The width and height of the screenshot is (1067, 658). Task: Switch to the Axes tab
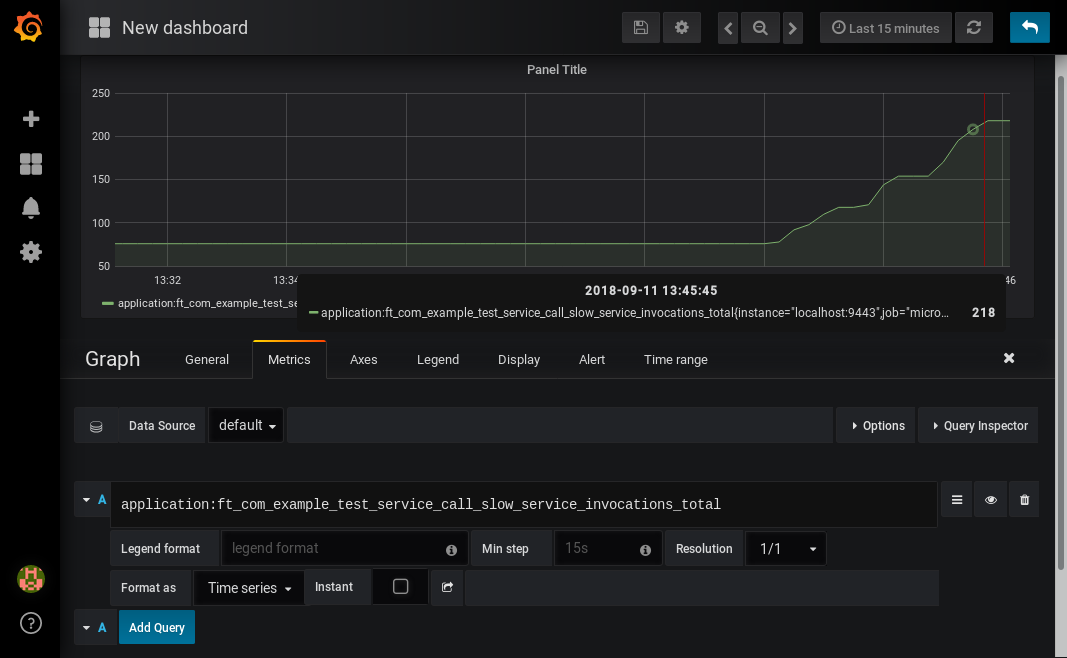pyautogui.click(x=363, y=360)
